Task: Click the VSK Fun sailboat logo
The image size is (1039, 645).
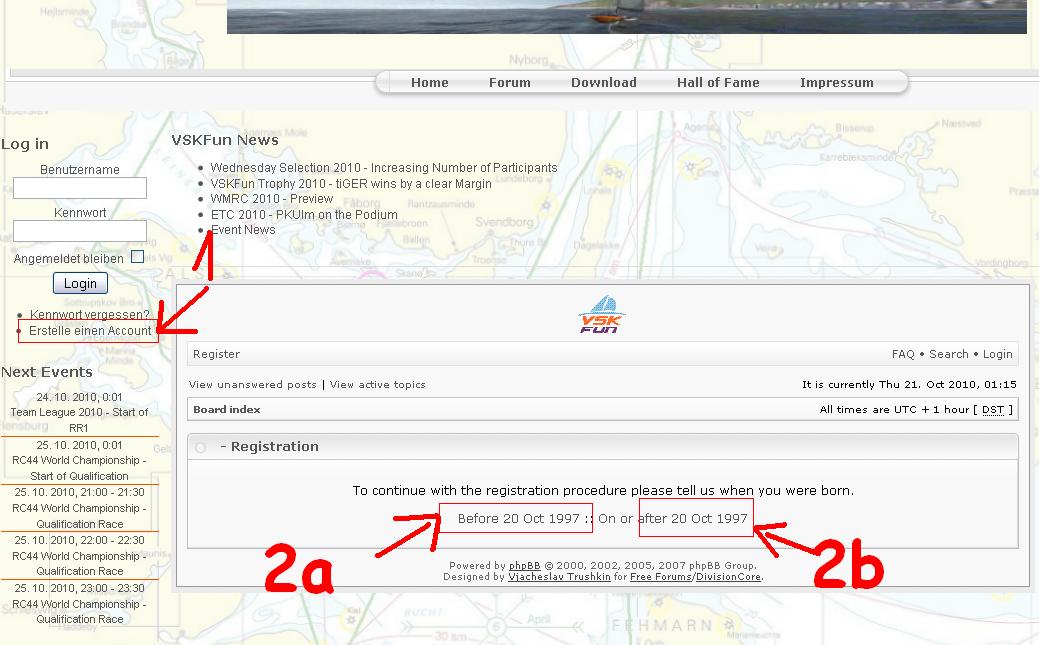Action: [x=600, y=314]
